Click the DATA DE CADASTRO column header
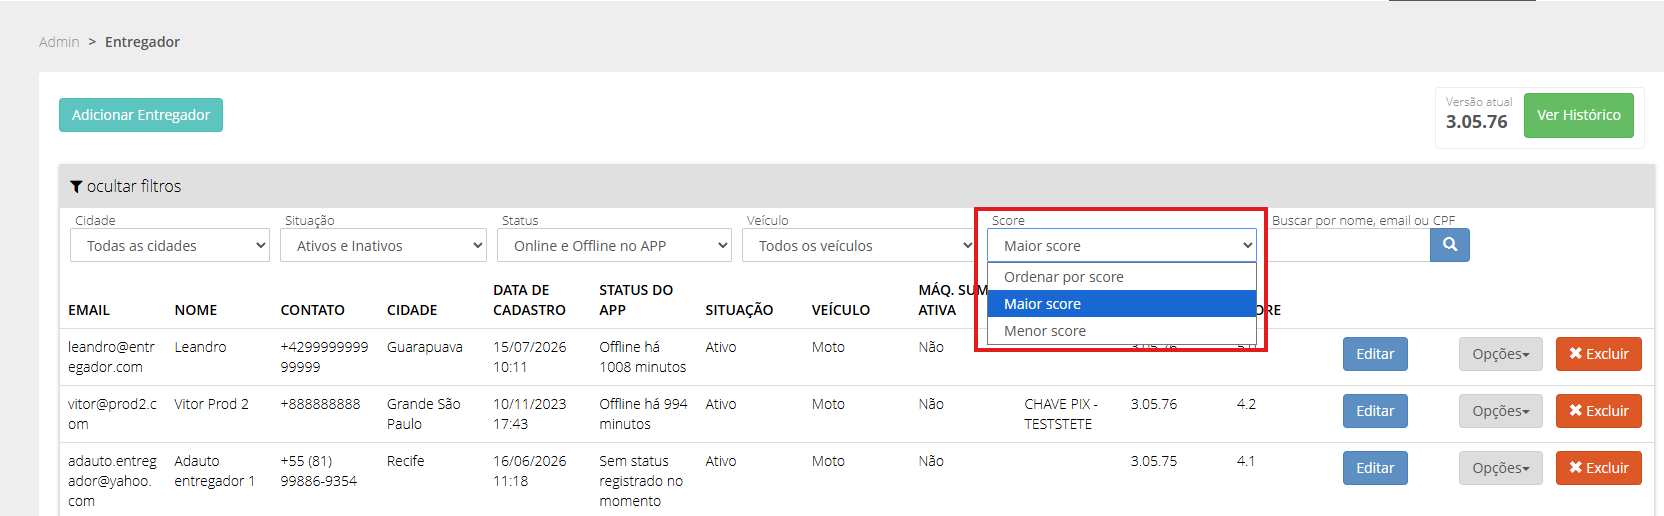 tap(529, 300)
